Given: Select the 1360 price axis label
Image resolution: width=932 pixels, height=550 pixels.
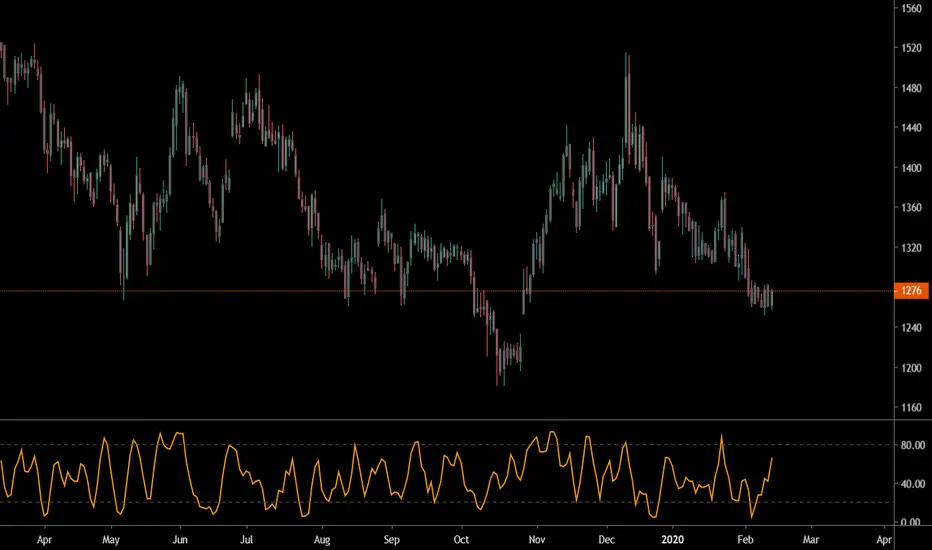Looking at the screenshot, I should point(912,208).
